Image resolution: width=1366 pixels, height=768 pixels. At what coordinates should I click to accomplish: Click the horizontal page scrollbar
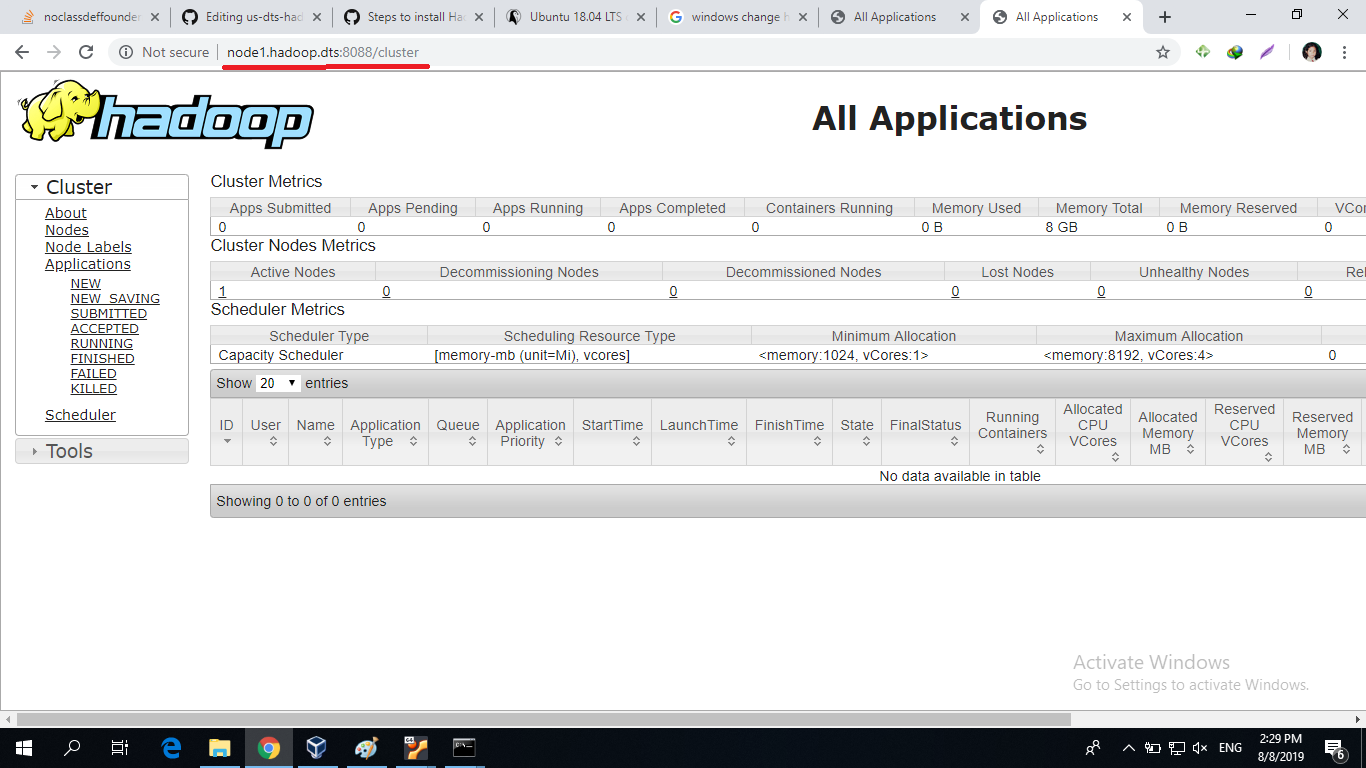pos(544,719)
